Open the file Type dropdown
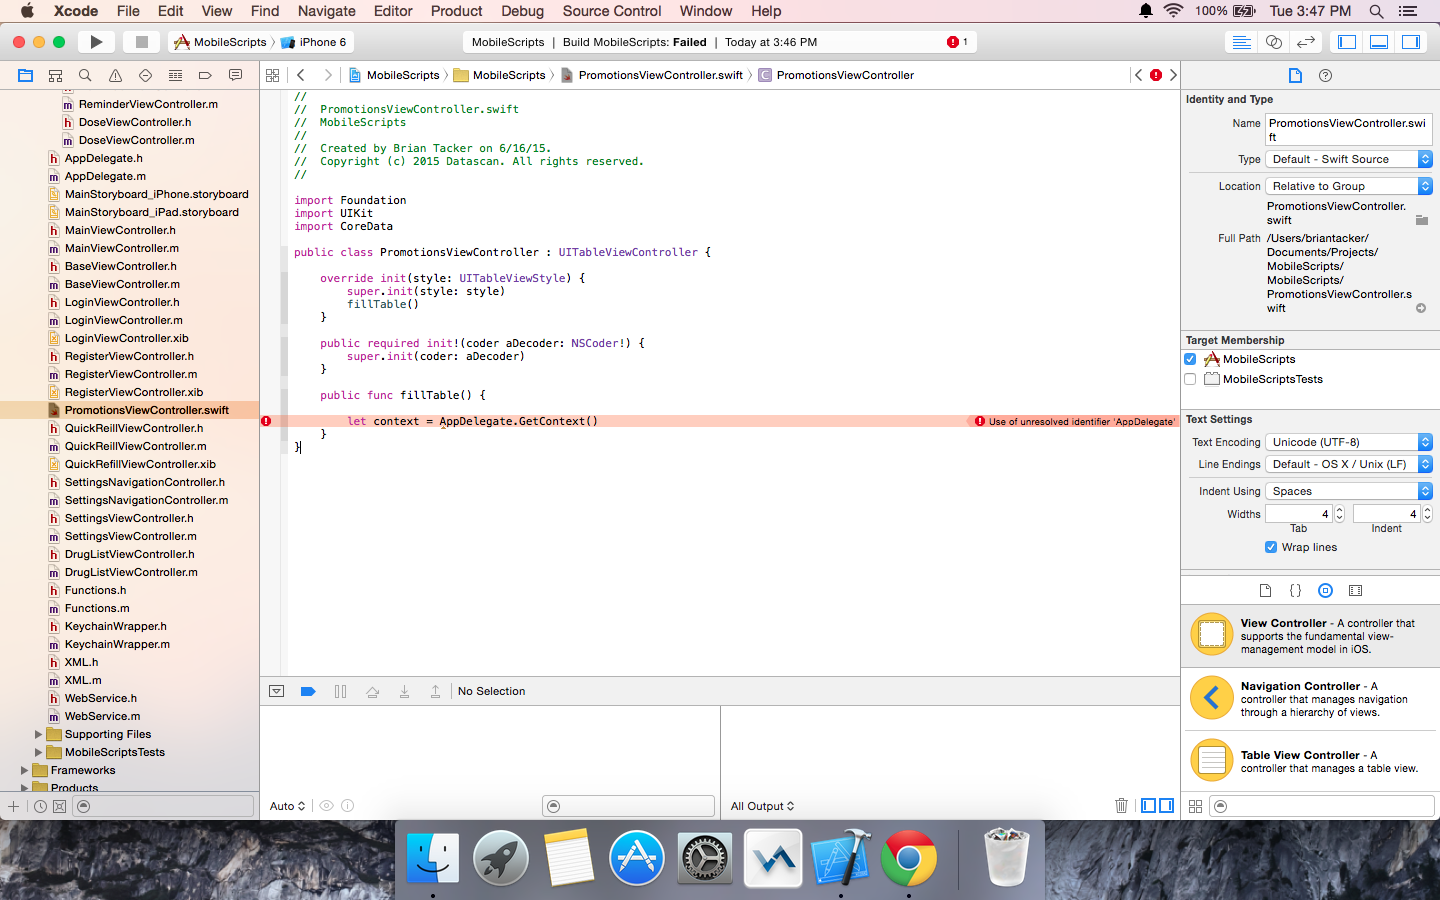 click(1349, 159)
